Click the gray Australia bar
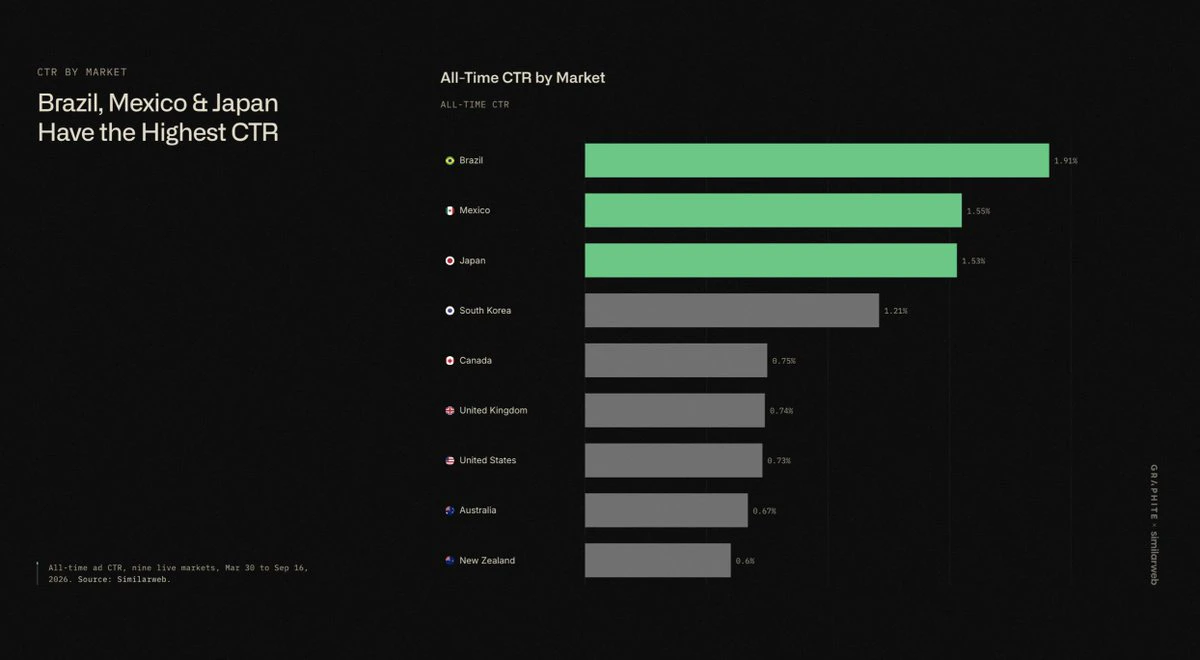Image resolution: width=1200 pixels, height=660 pixels. pos(666,510)
